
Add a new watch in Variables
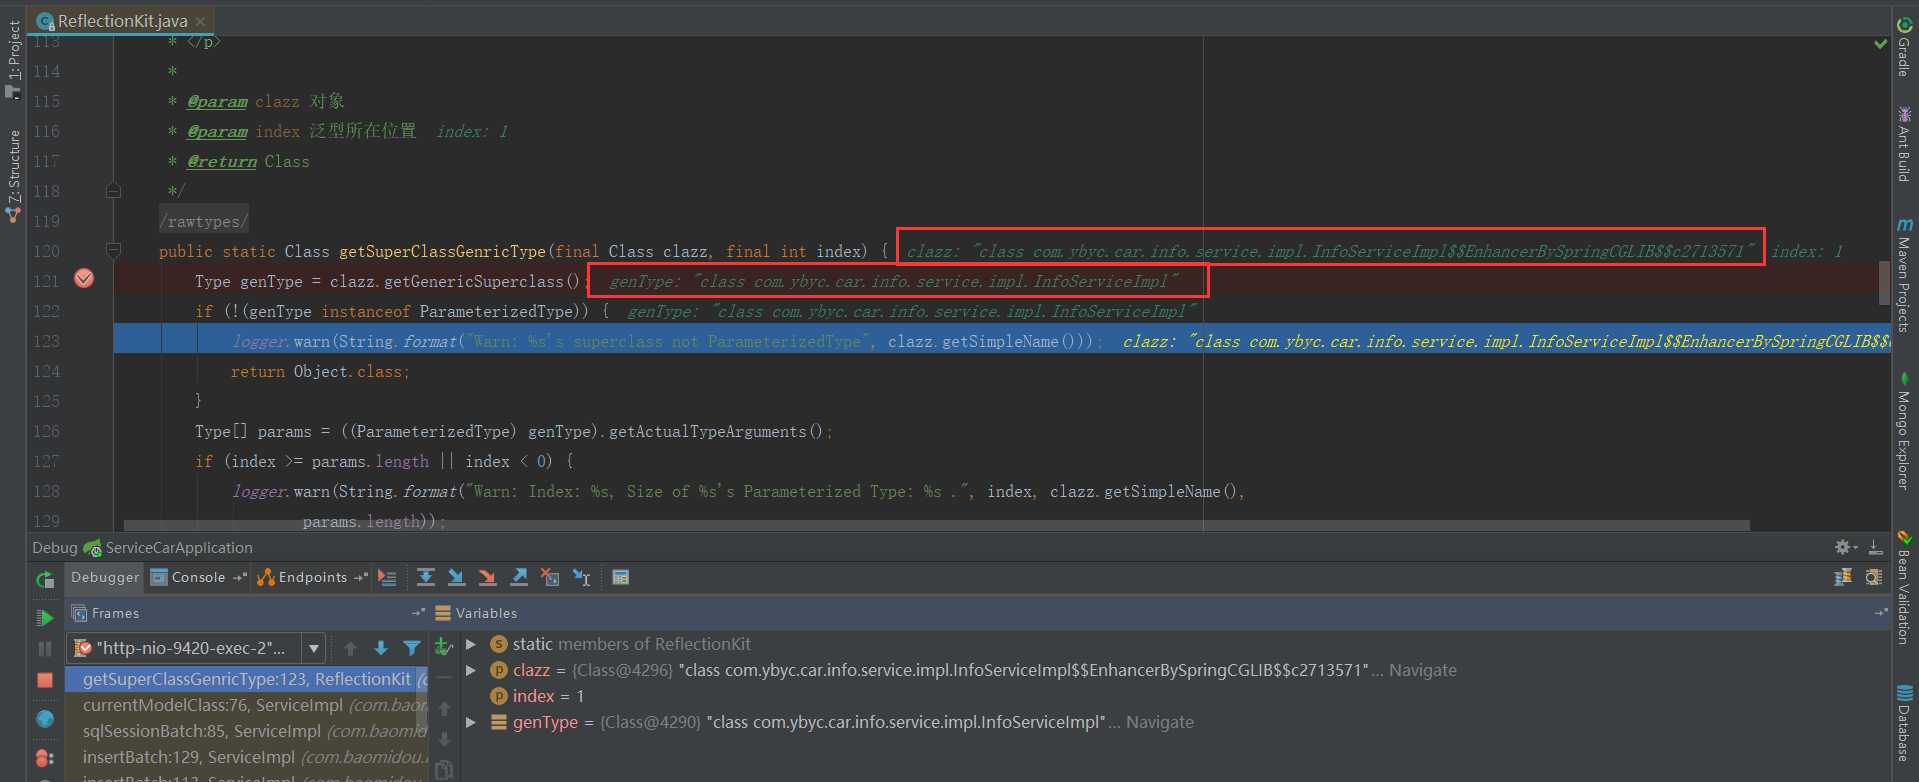tap(444, 647)
